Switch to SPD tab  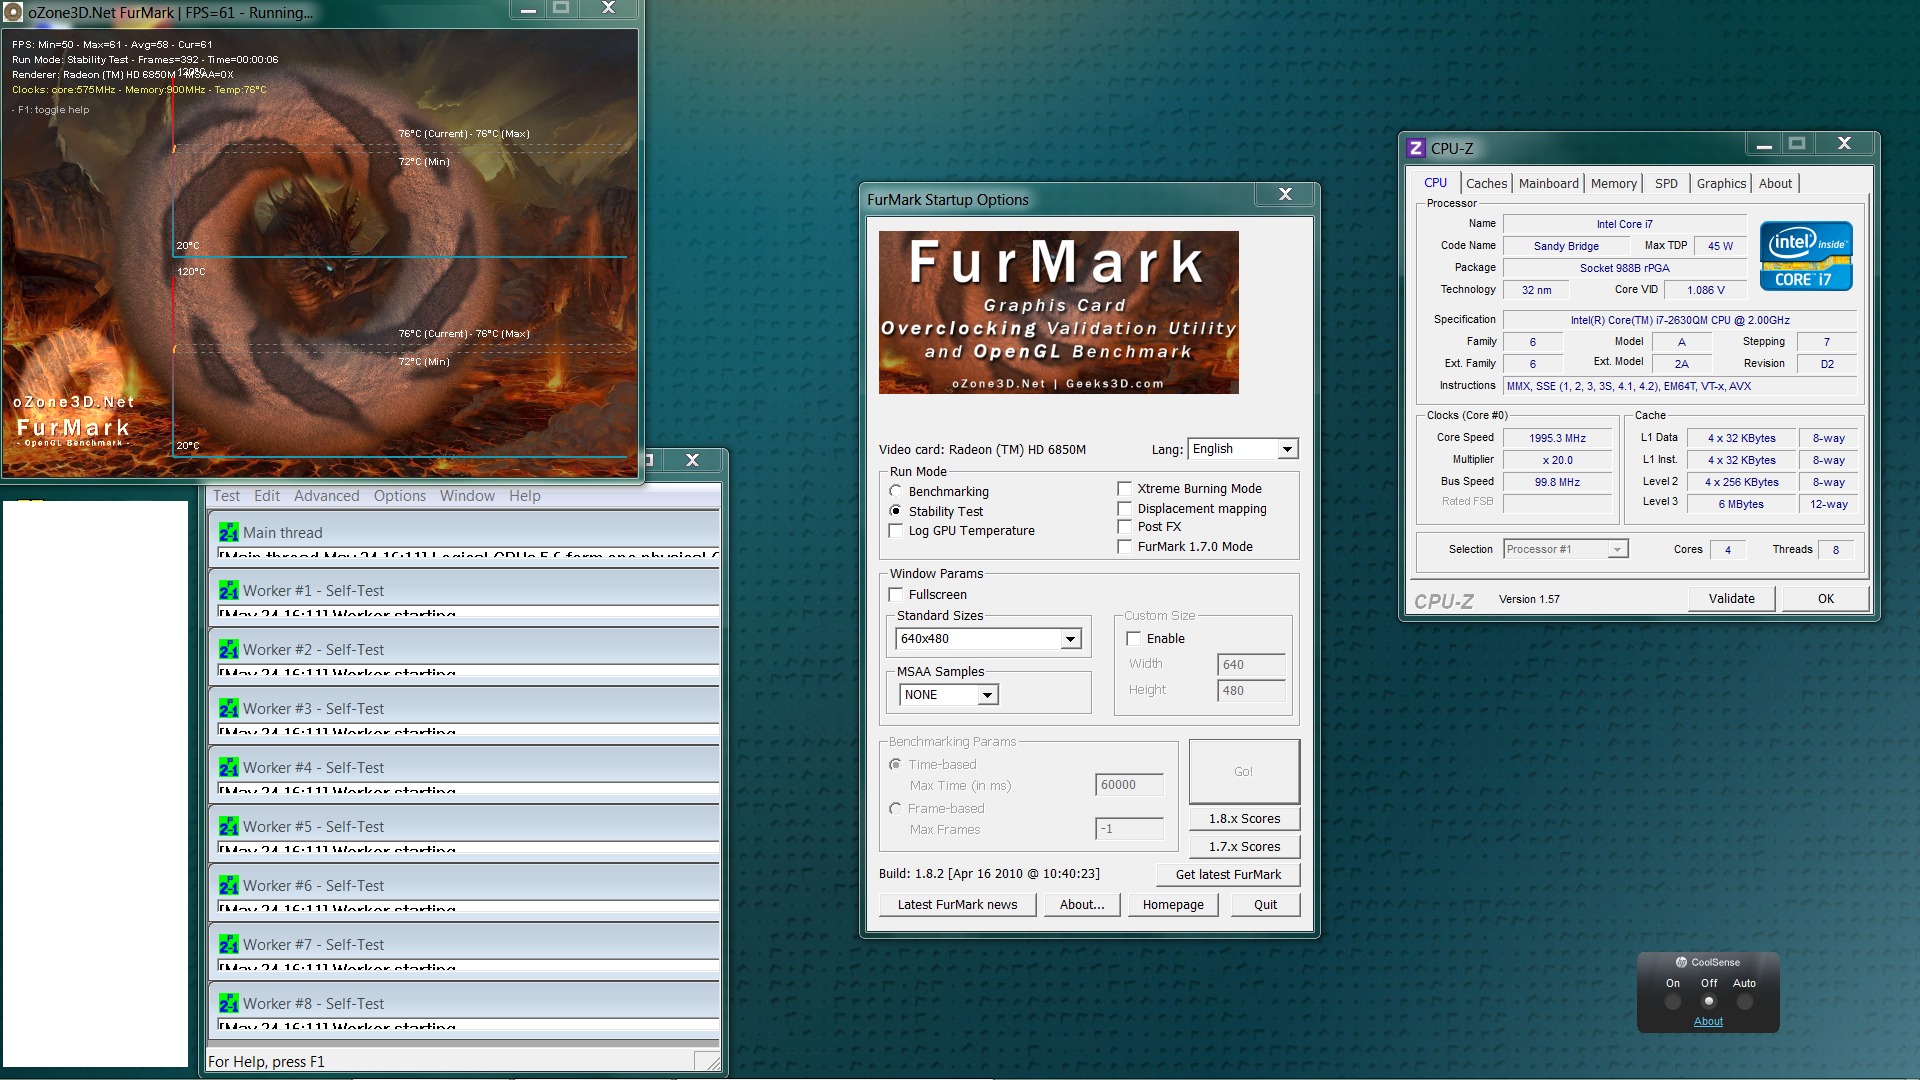tap(1666, 184)
